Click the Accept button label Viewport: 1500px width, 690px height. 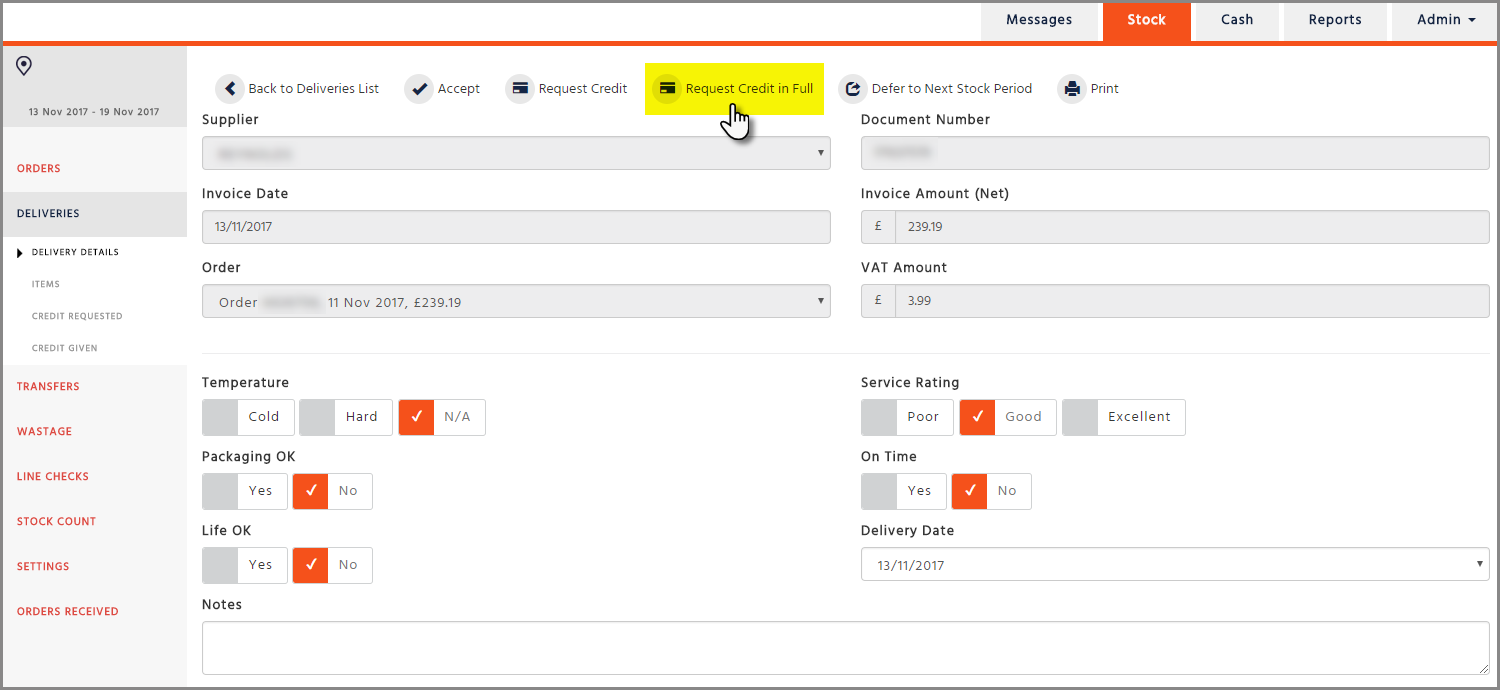[x=459, y=89]
